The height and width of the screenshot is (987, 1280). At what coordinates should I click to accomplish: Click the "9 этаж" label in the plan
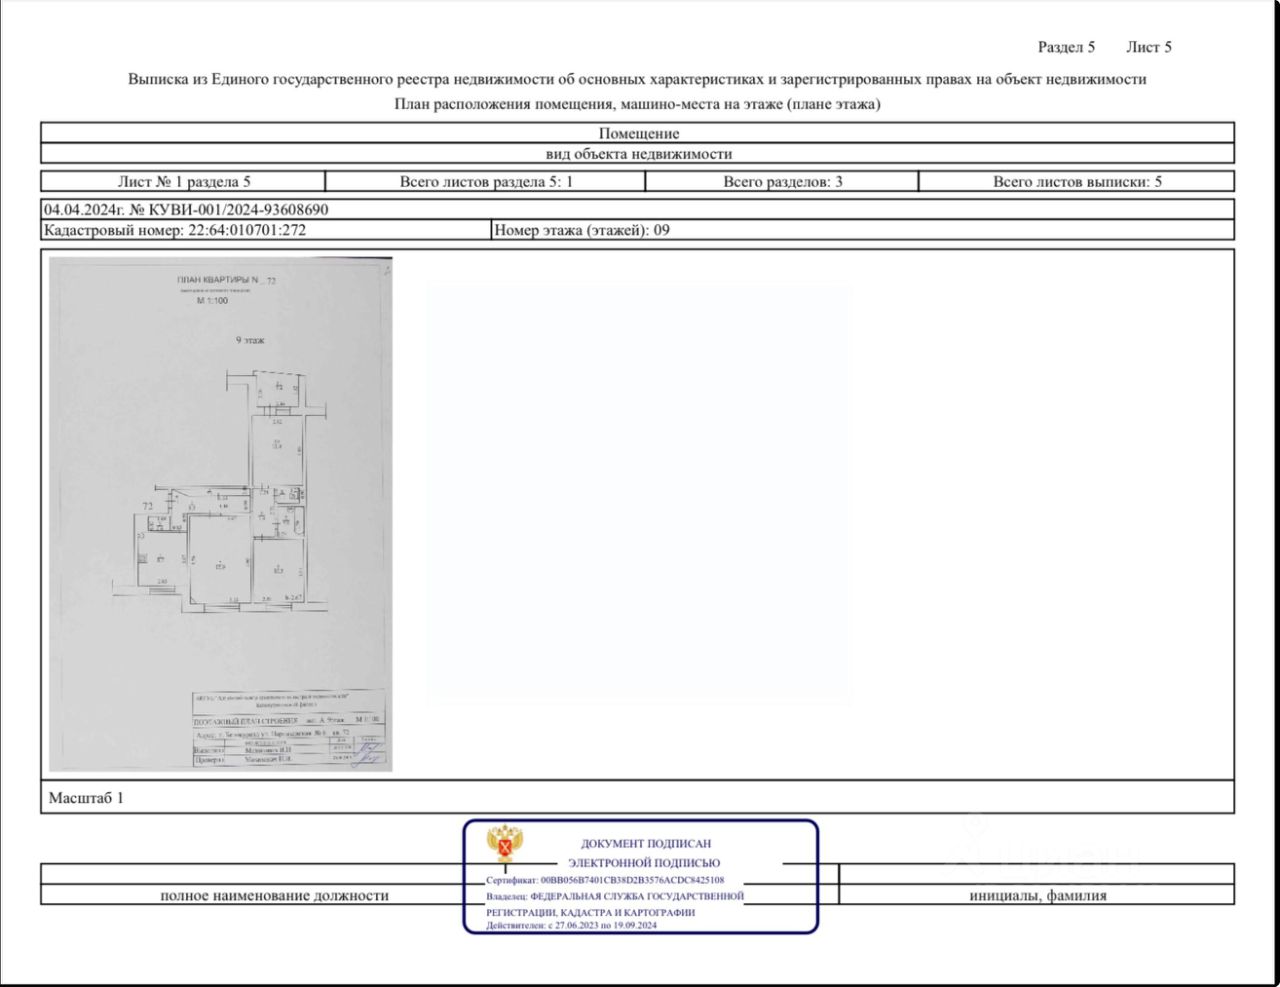point(250,340)
